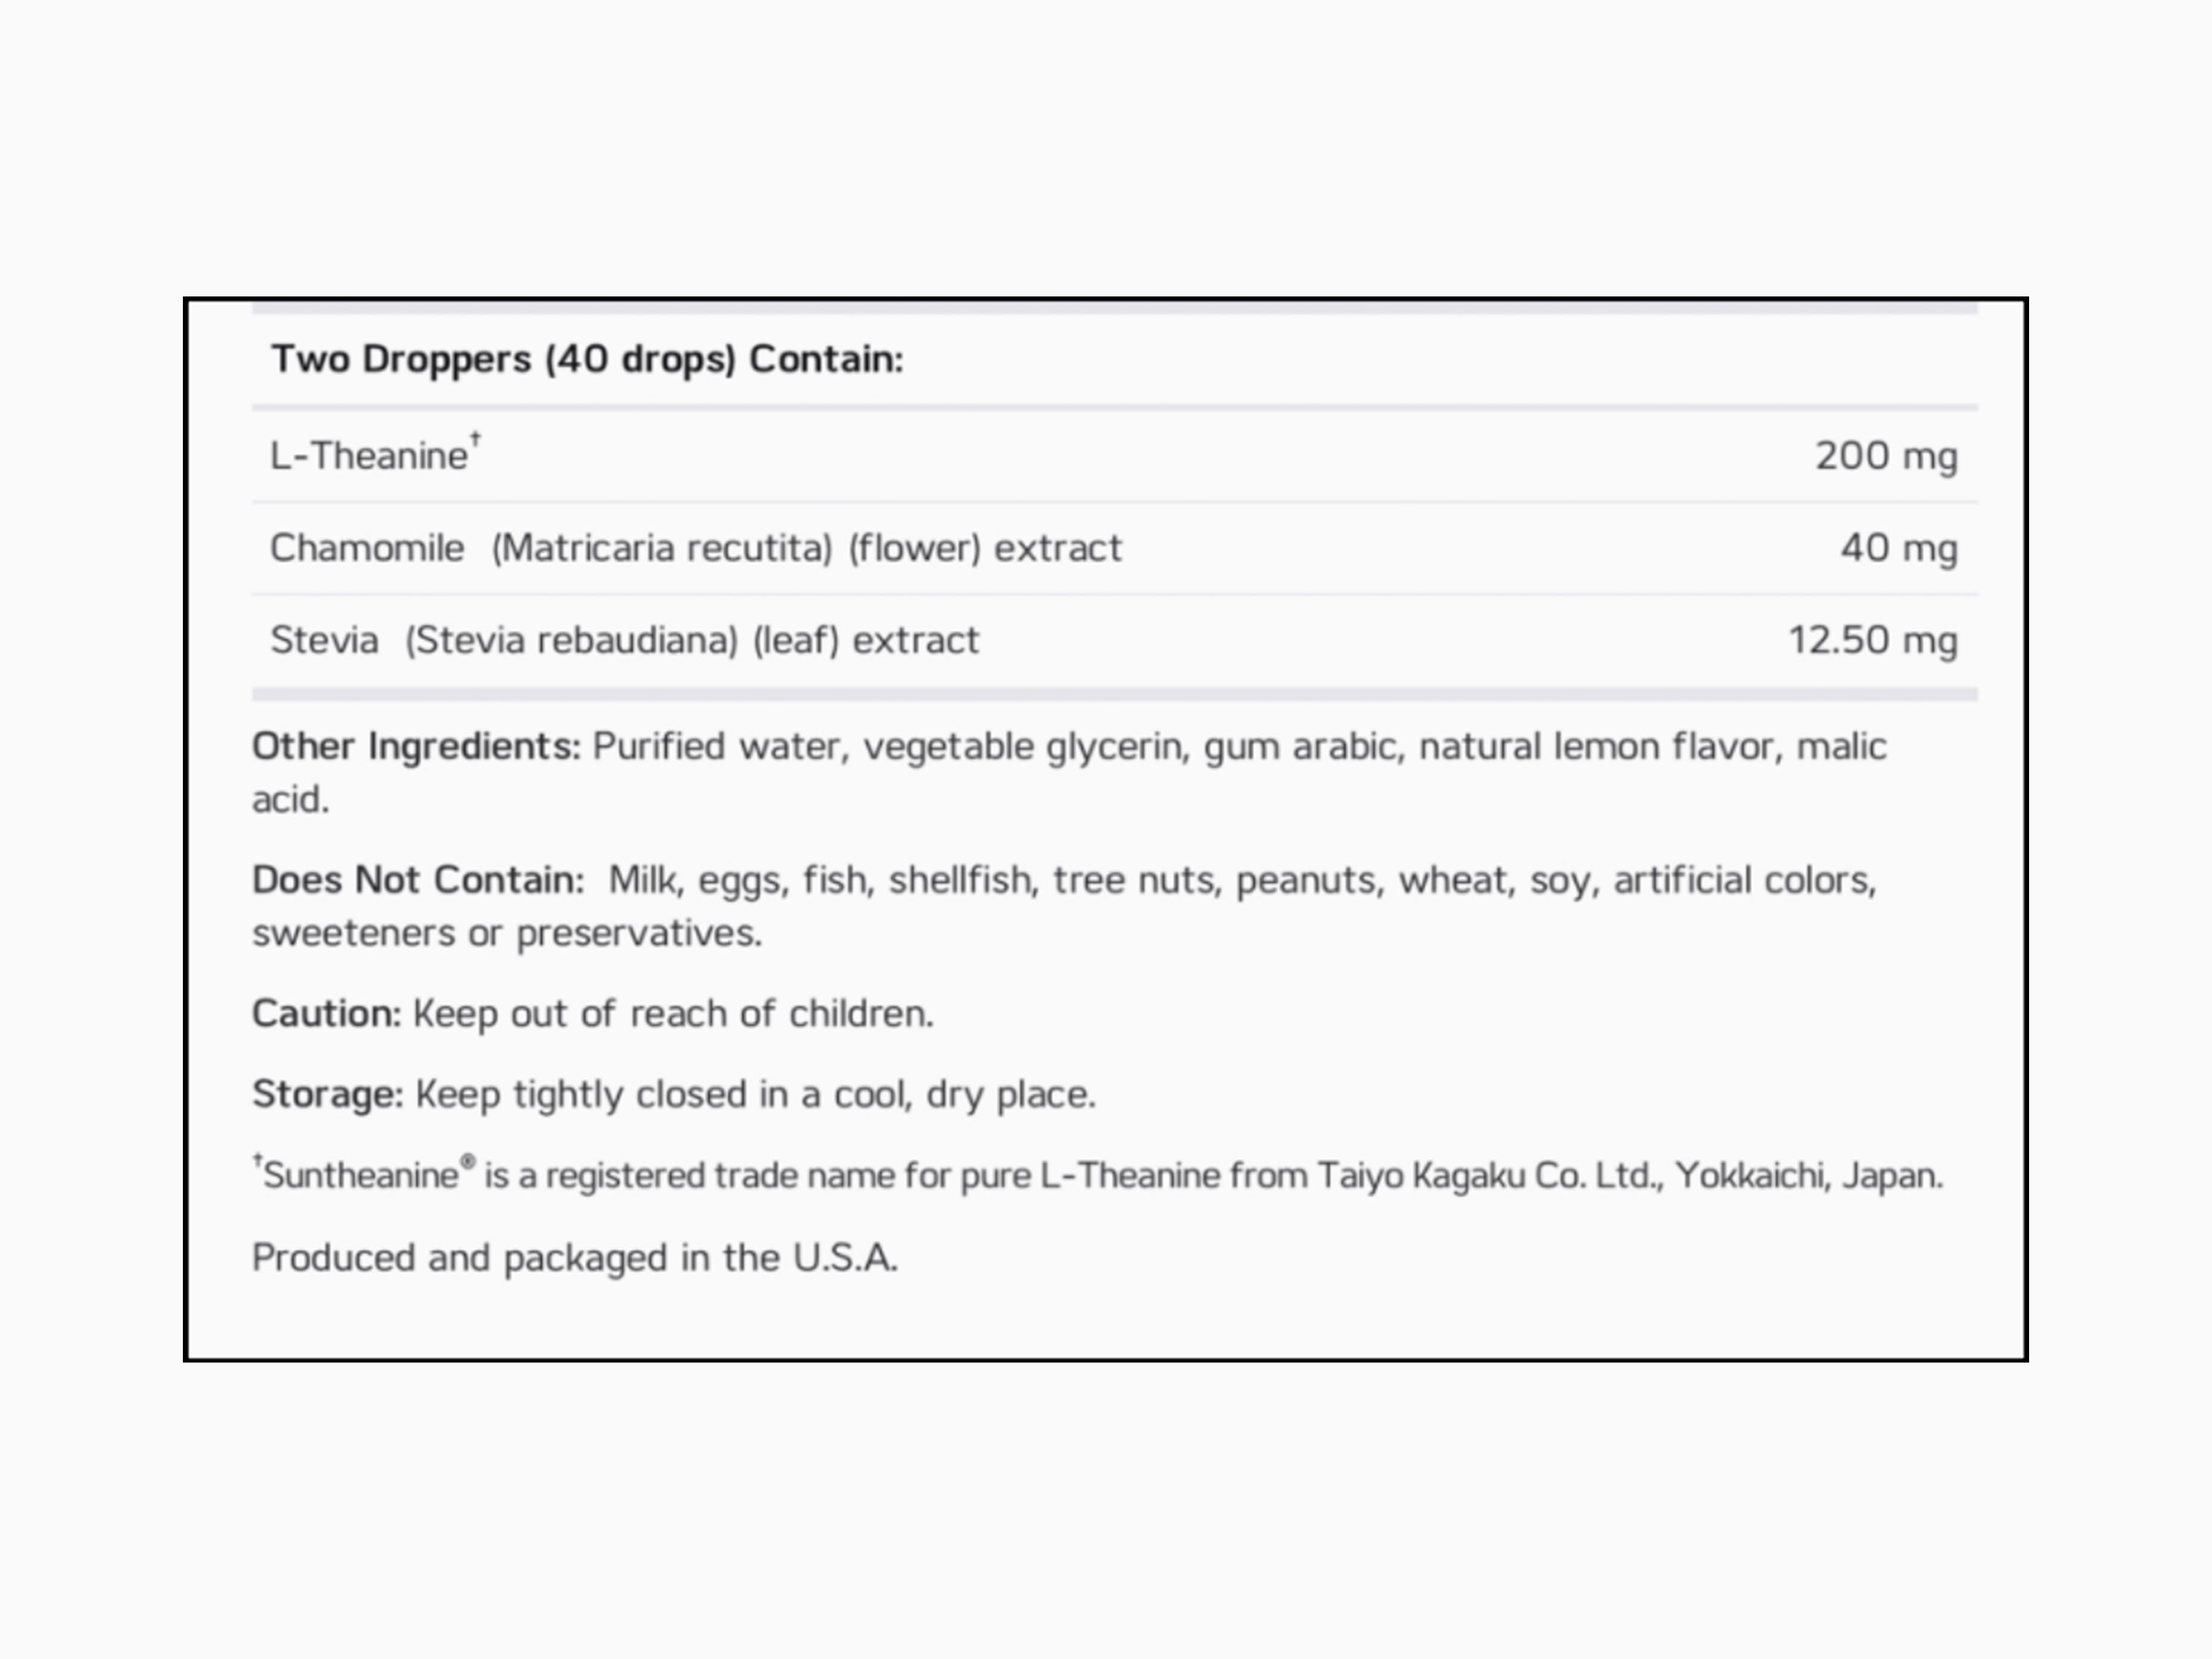Select the Chamomile flower extract row label
The height and width of the screenshot is (1659, 2212).
695,548
